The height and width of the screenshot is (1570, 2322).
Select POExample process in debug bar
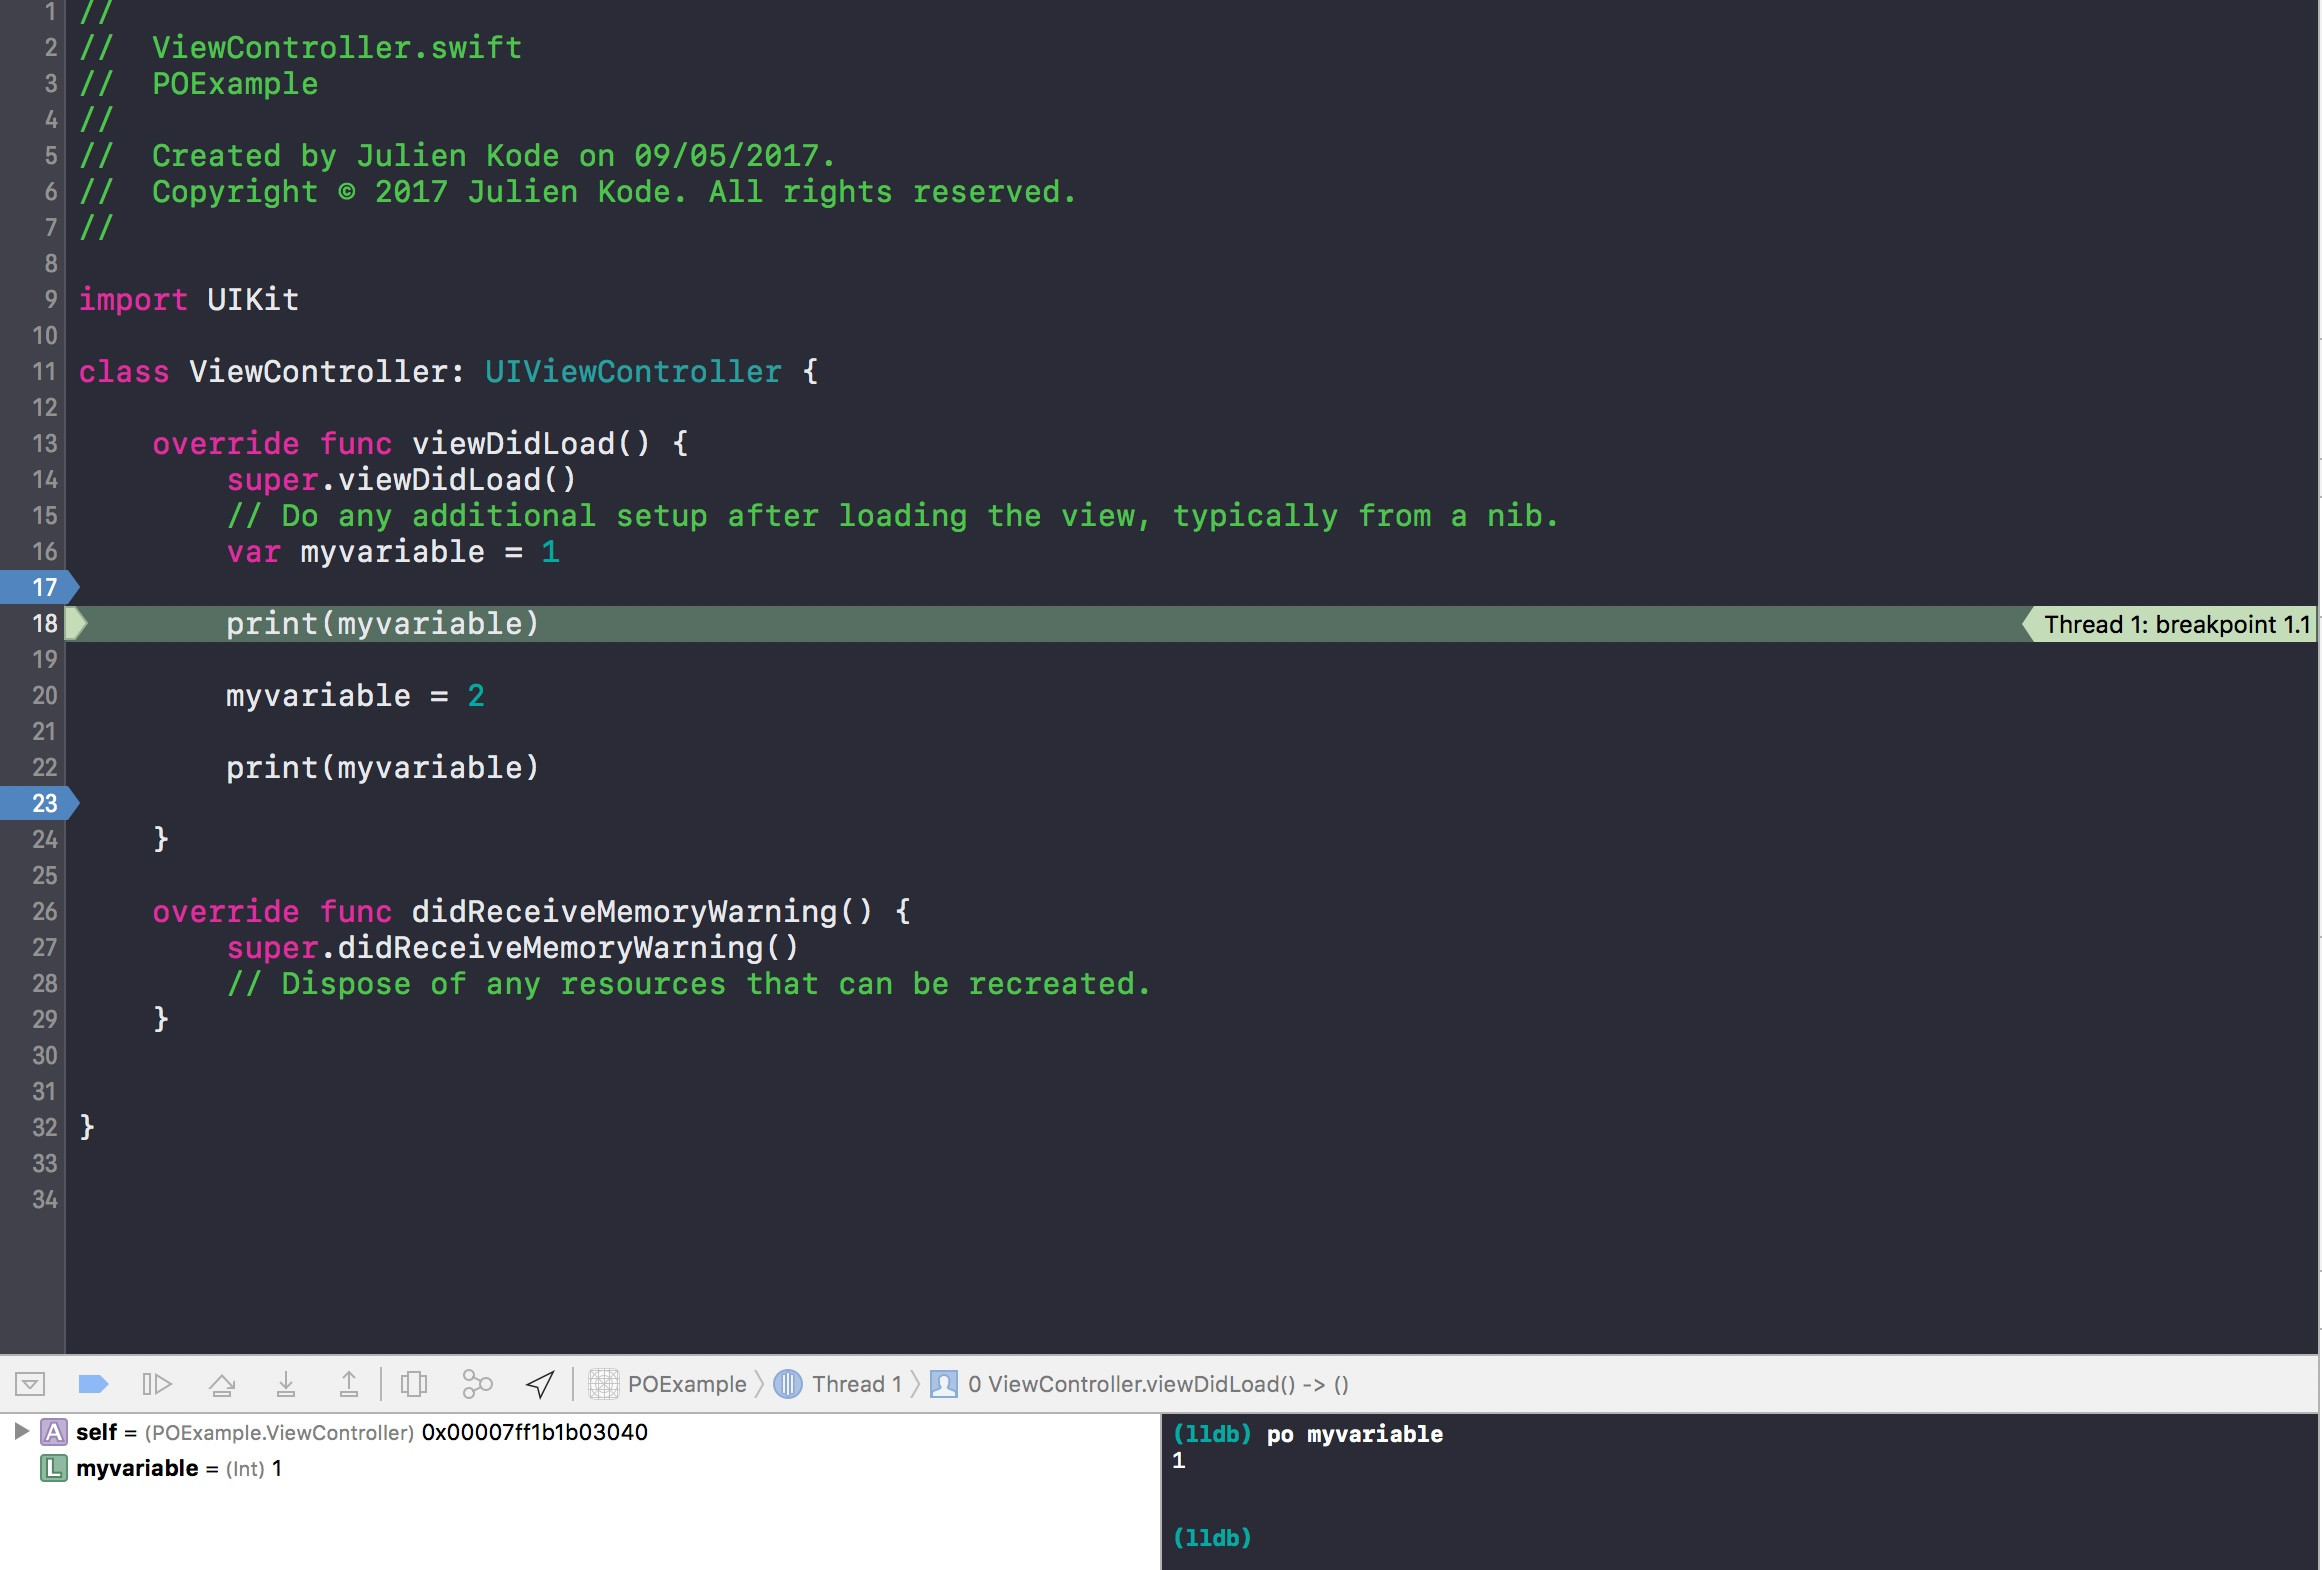coord(667,1384)
